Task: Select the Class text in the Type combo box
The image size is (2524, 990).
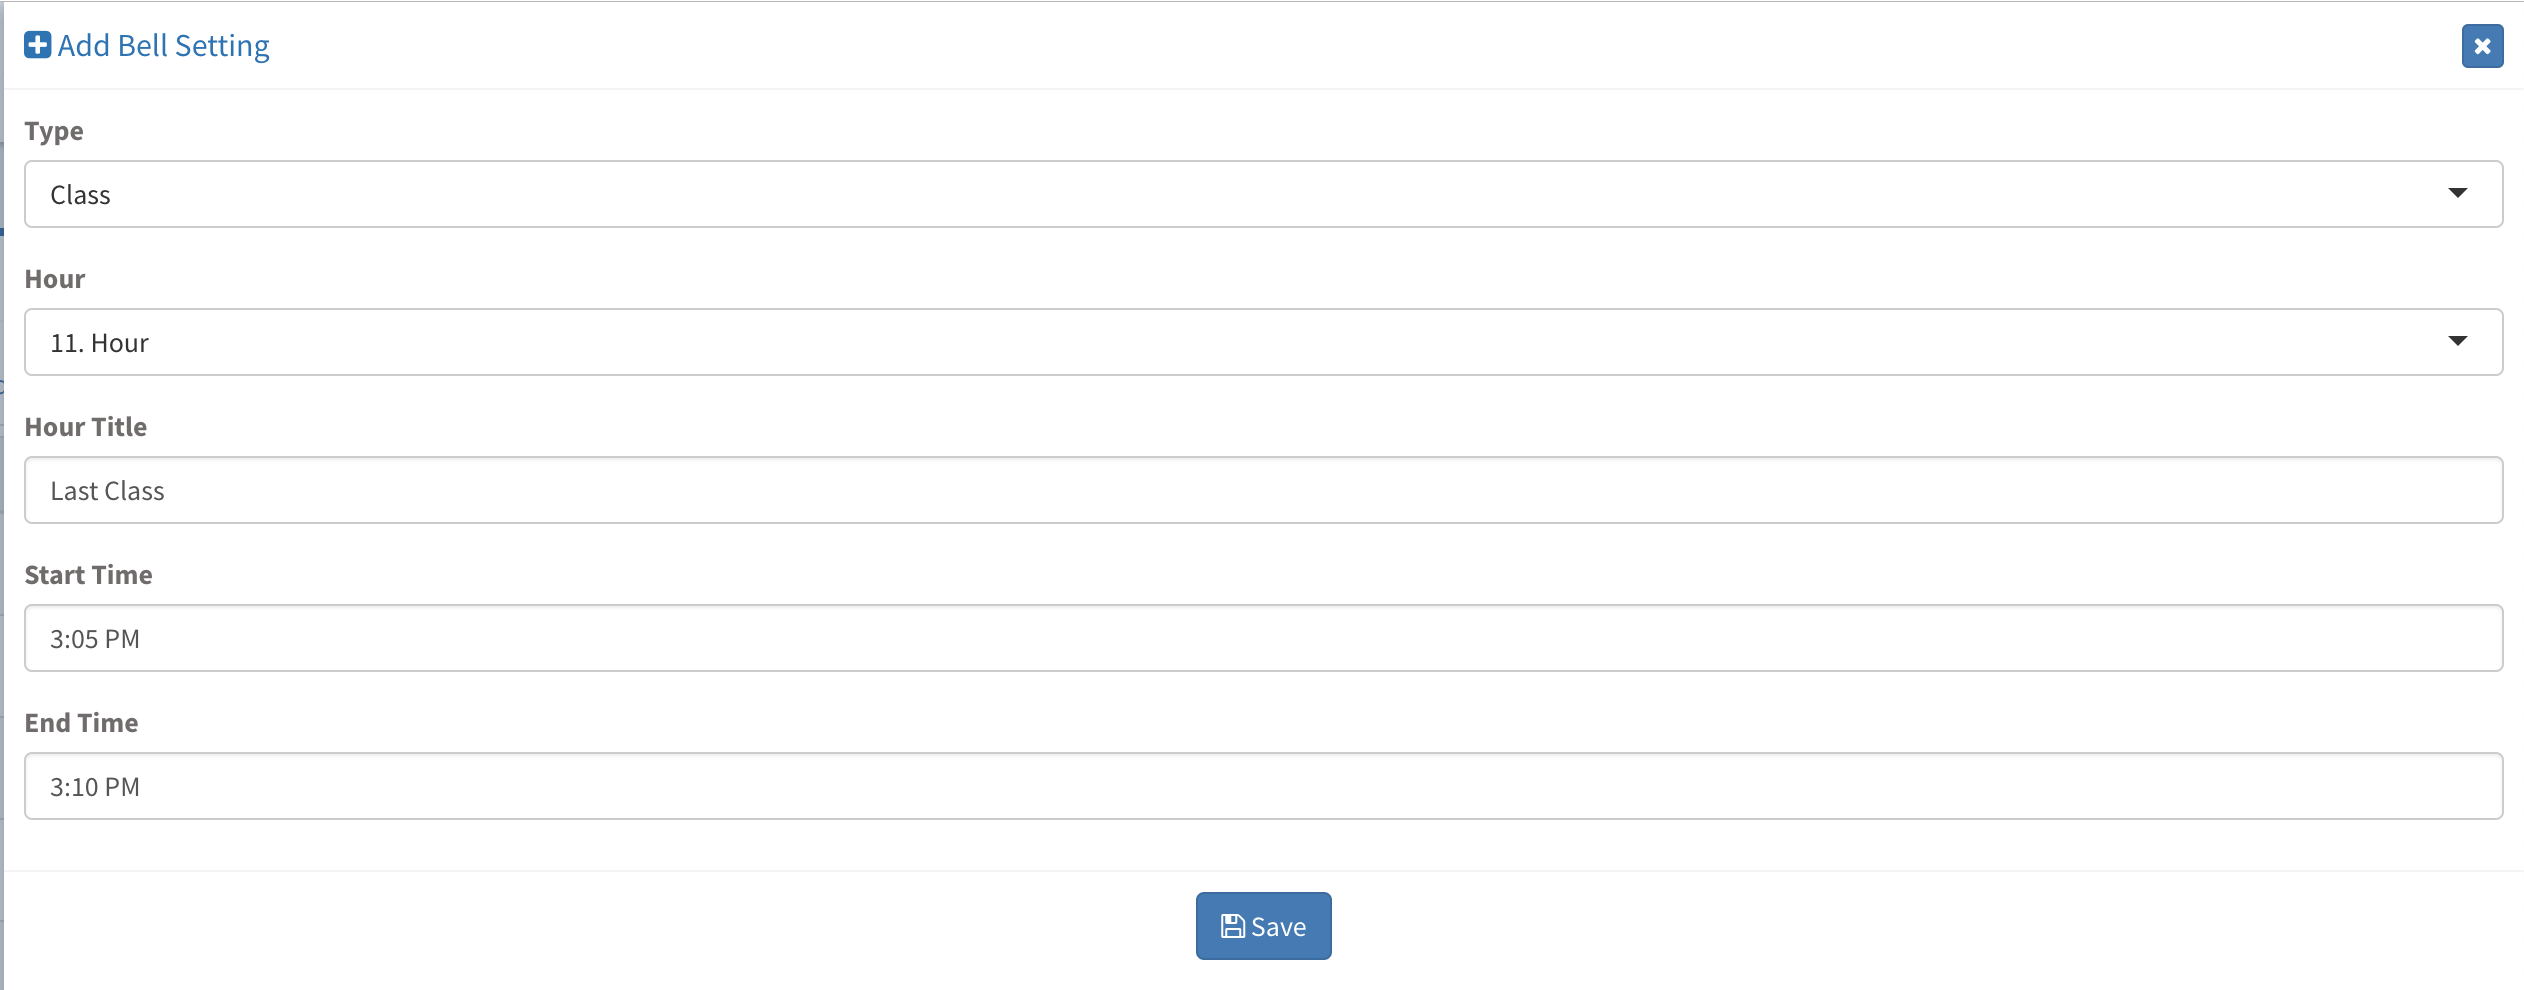Action: 81,195
